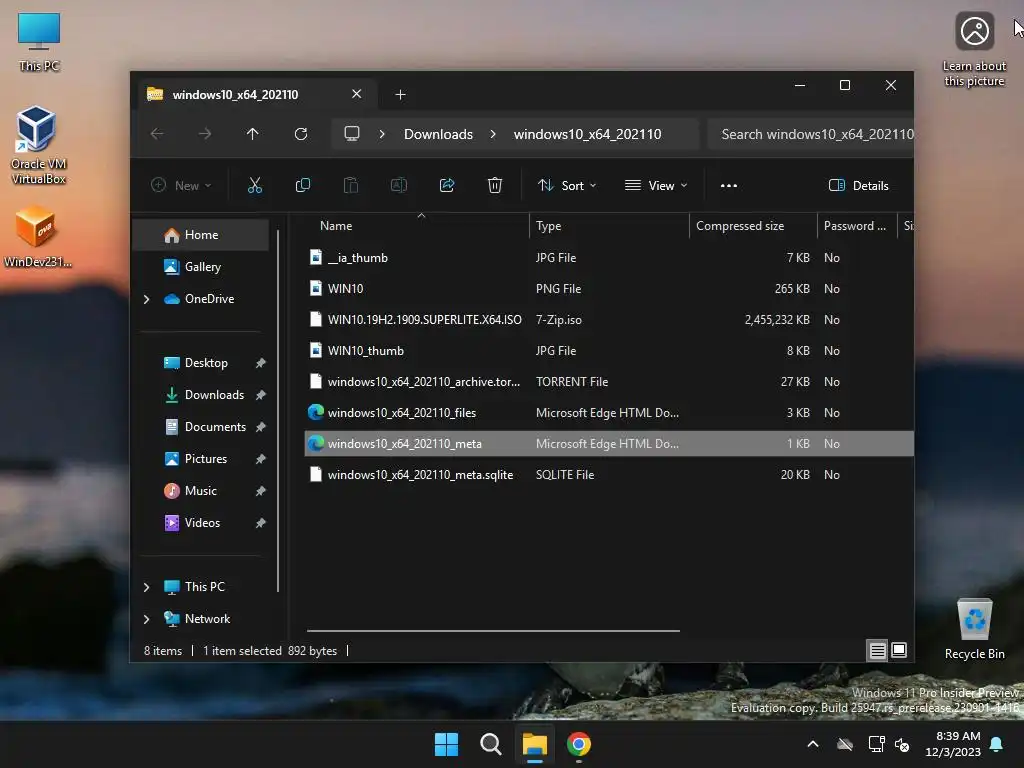Select the WinDev231 desktop icon

tap(37, 236)
